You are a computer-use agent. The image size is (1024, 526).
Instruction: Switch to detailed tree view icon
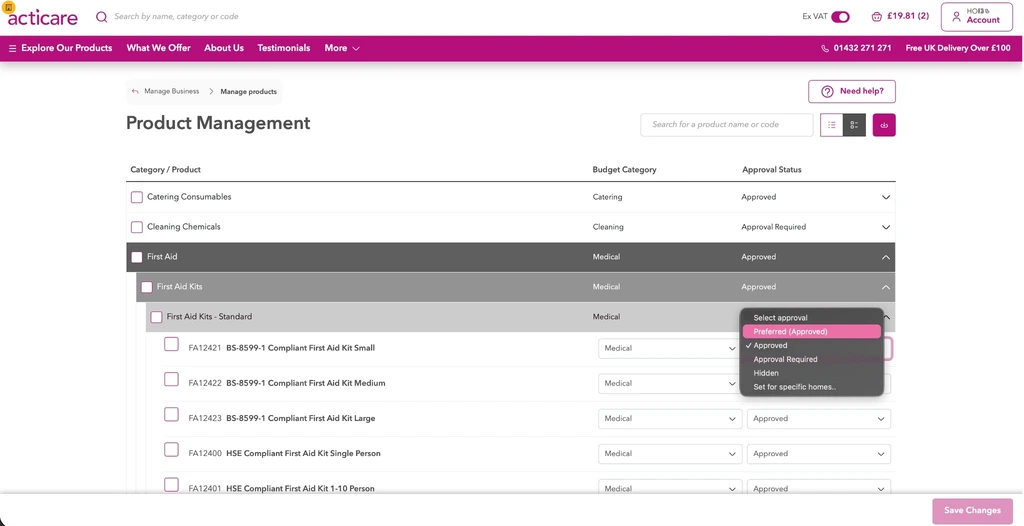(854, 125)
